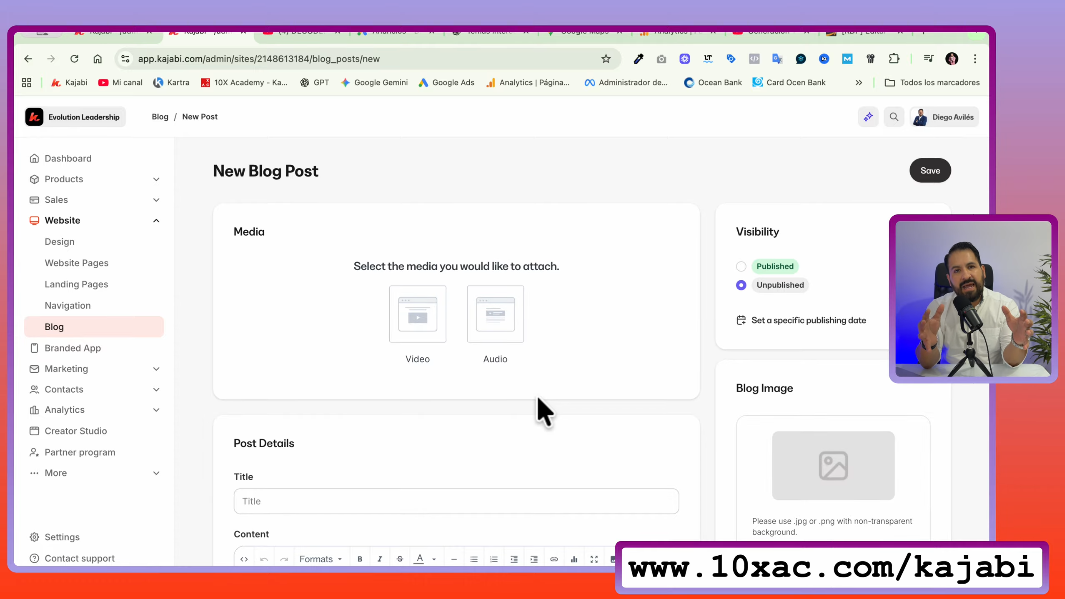Open the Kajabi AI assistant sparkle icon
1065x599 pixels.
[x=868, y=117]
